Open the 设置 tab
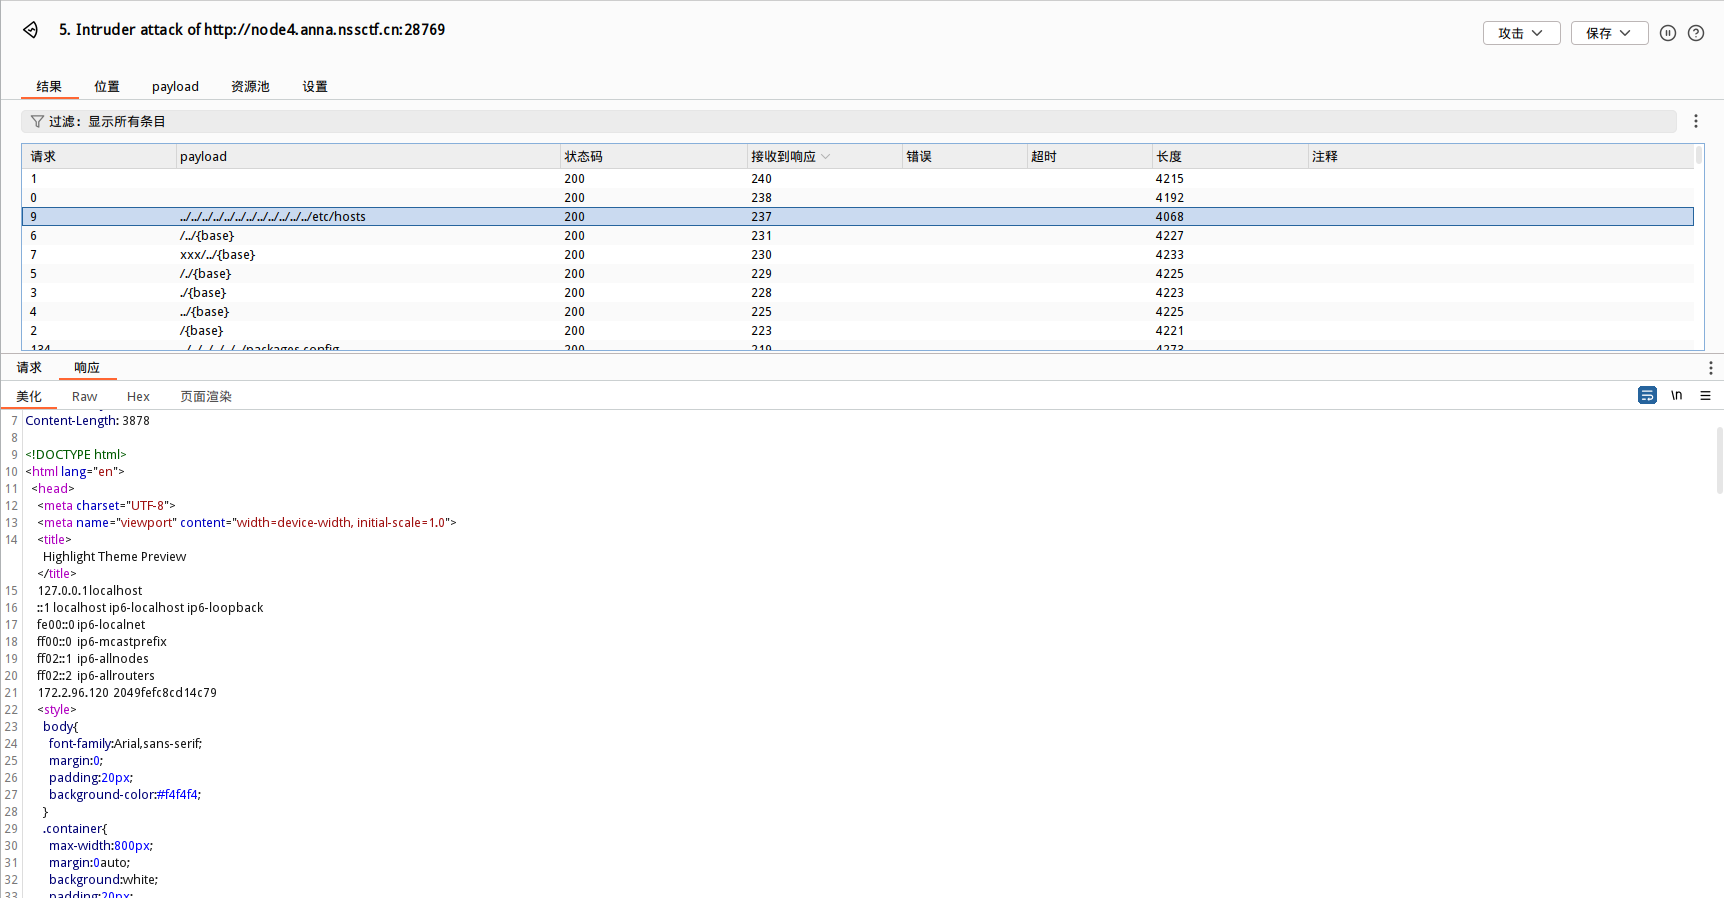This screenshot has height=898, width=1724. (315, 87)
